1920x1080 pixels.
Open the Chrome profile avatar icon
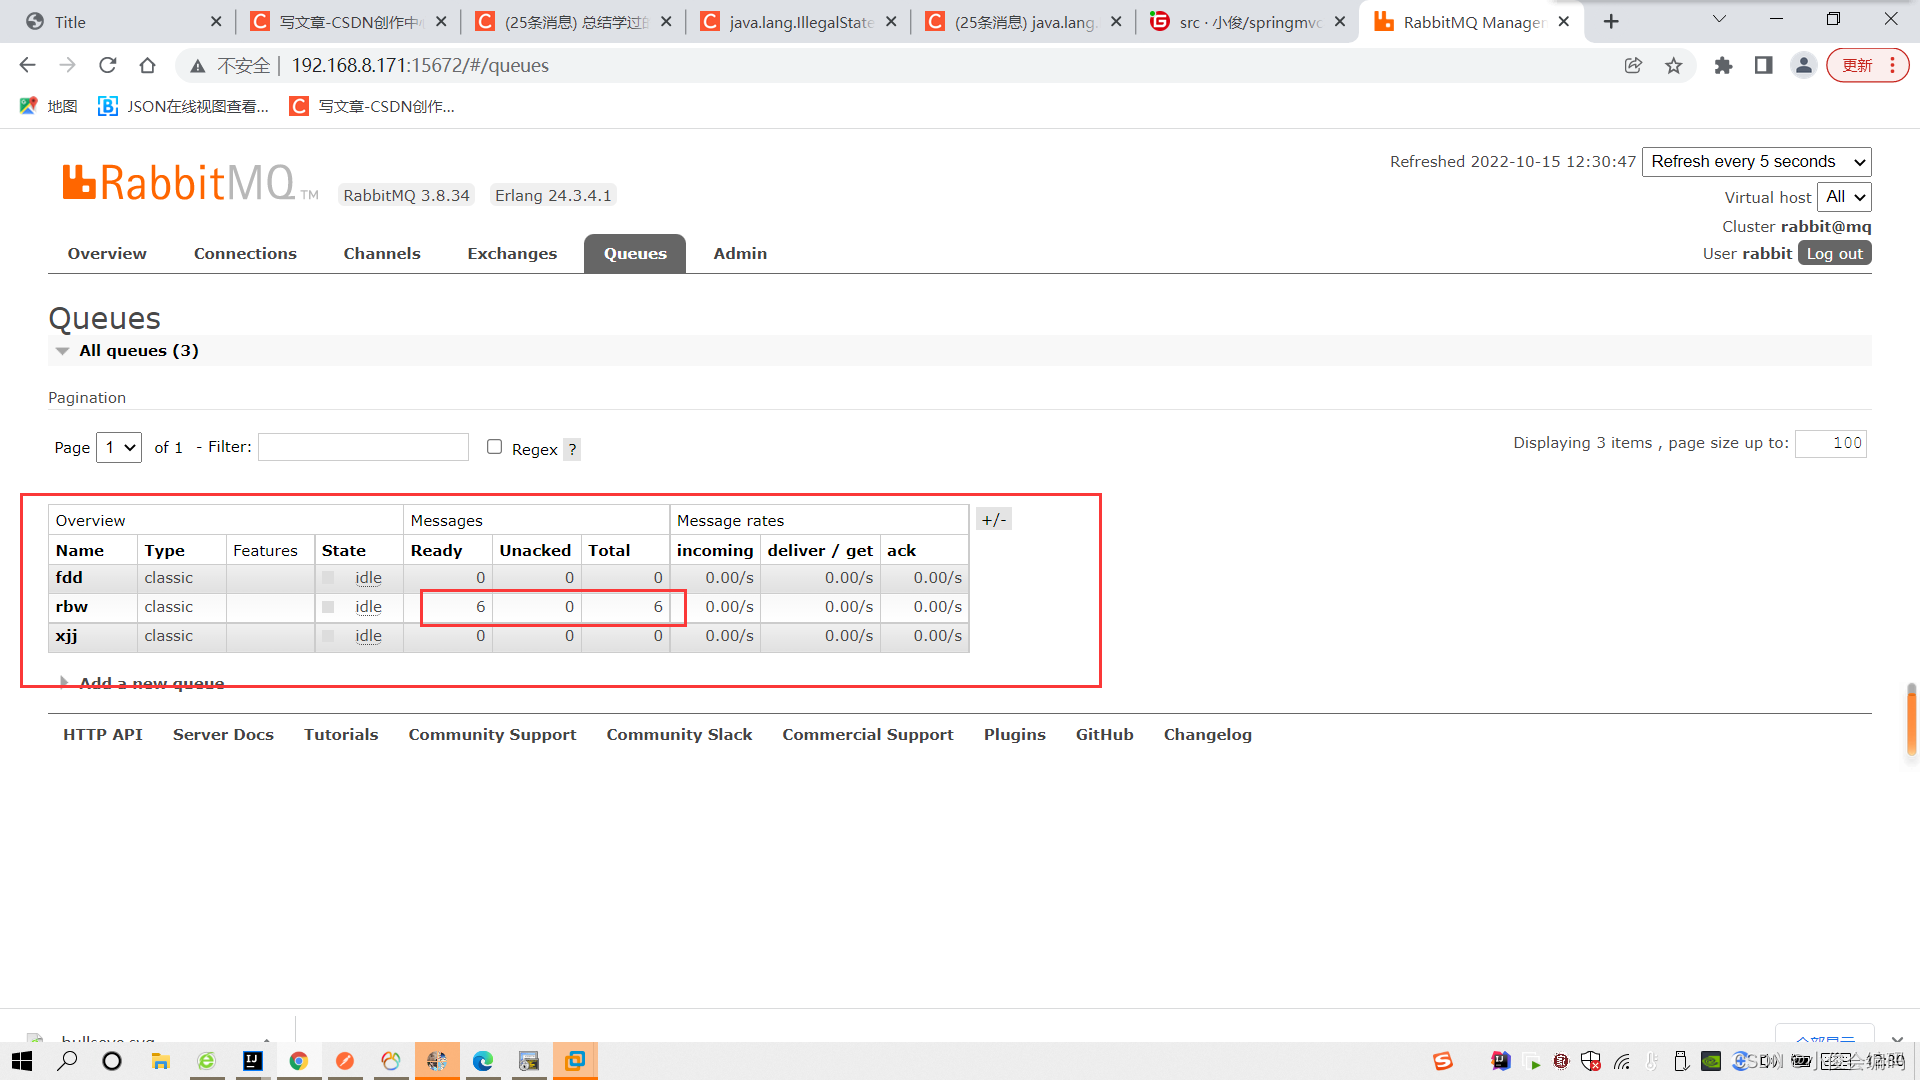1803,65
